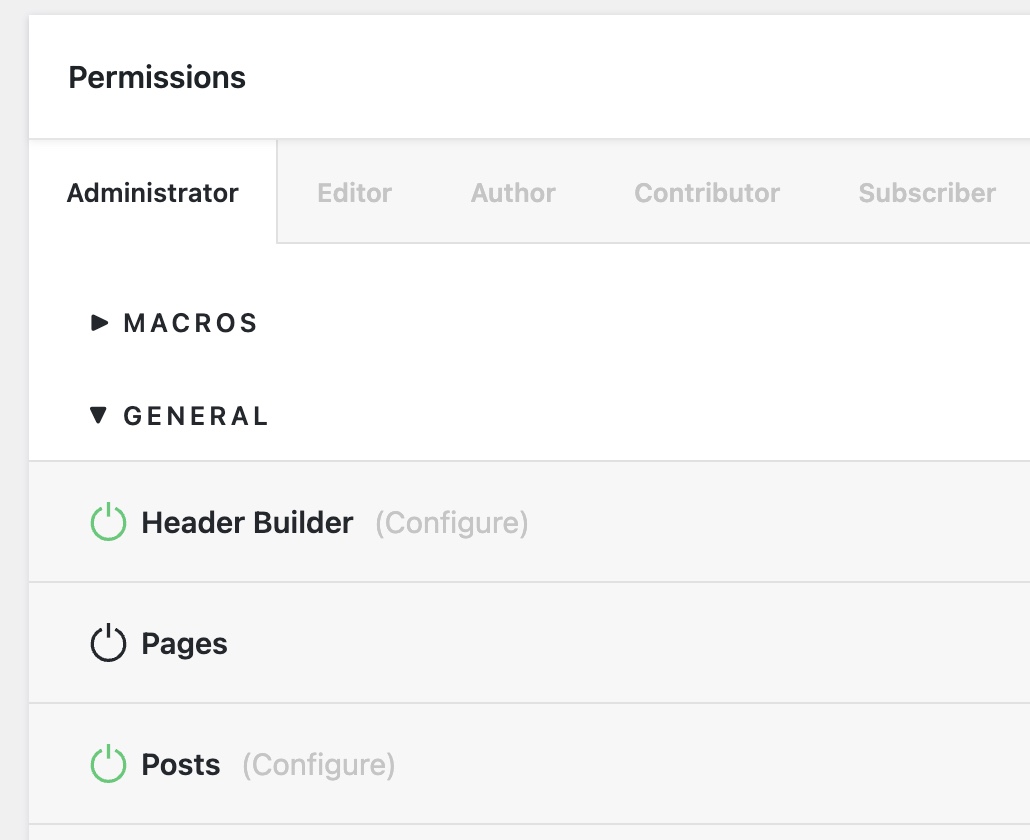Toggle the Header Builder power icon

(x=108, y=523)
